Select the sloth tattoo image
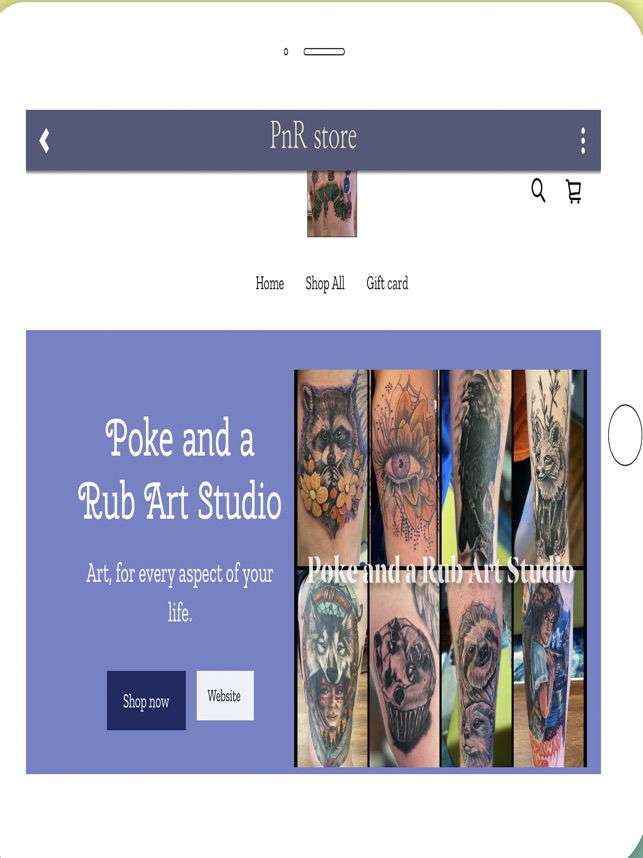The width and height of the screenshot is (643, 858). (x=476, y=668)
